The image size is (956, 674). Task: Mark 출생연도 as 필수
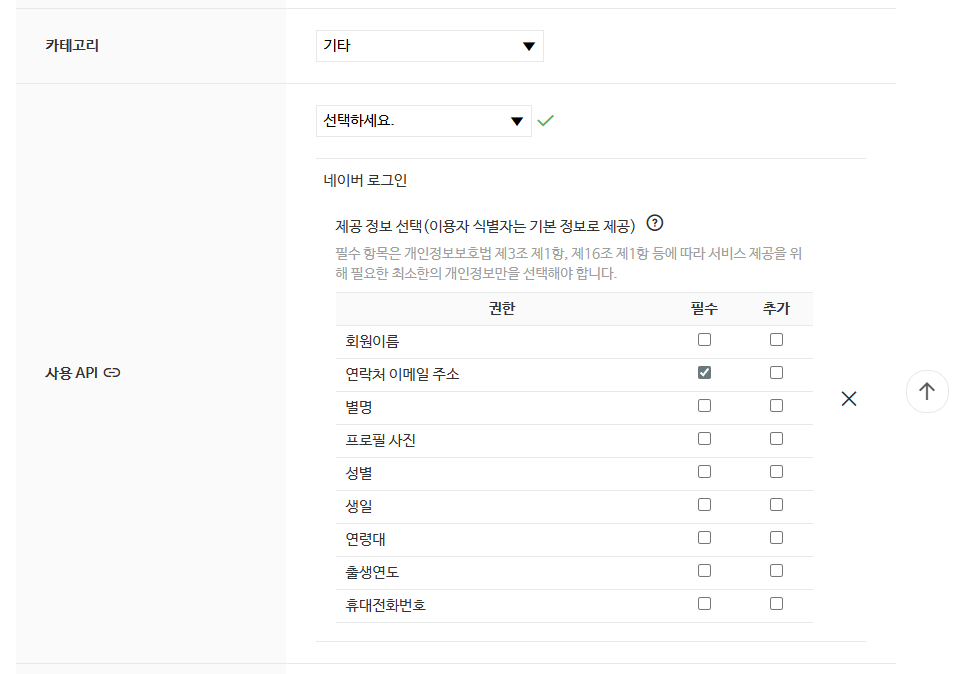[705, 571]
